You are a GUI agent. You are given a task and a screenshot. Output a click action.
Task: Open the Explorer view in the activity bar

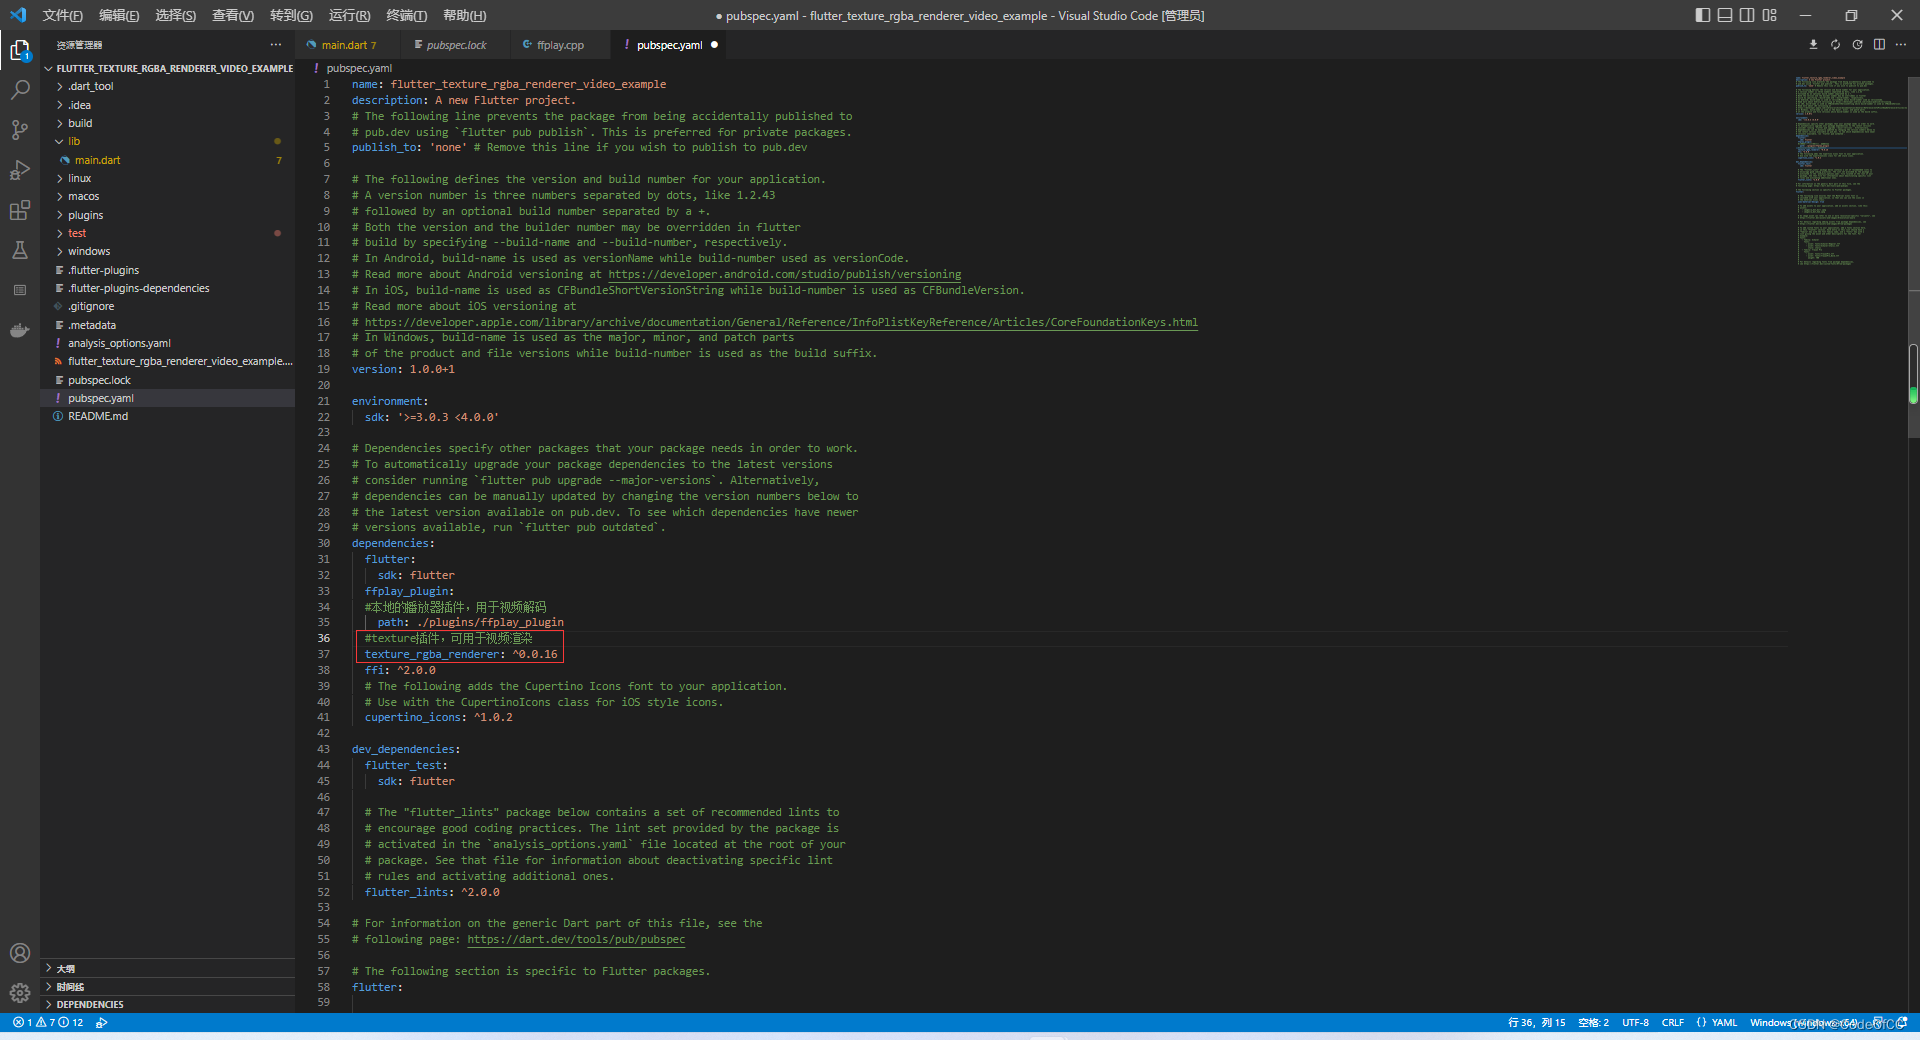[x=20, y=50]
